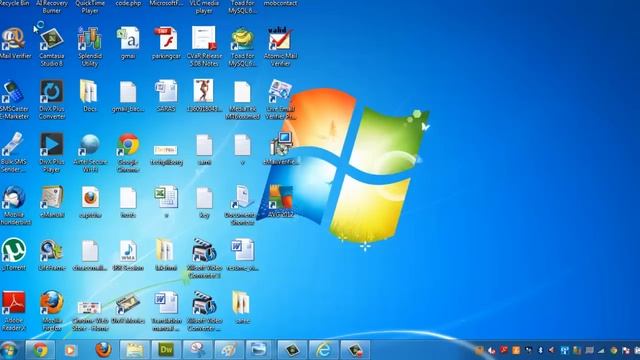Select the Excel spreadsheet file icon
The width and height of the screenshot is (640, 360).
point(166,198)
